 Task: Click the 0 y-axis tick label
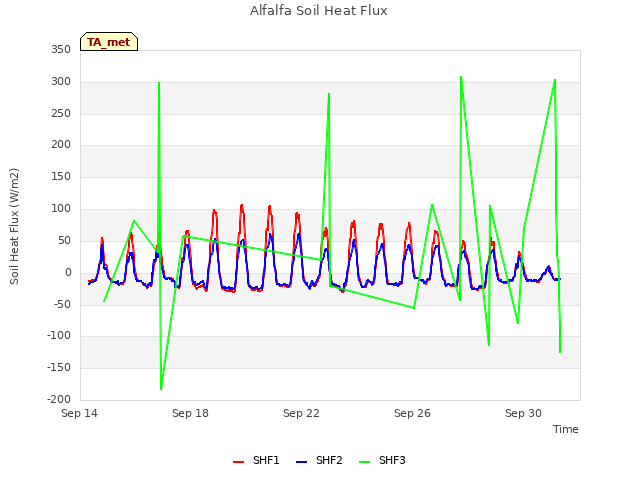click(68, 273)
